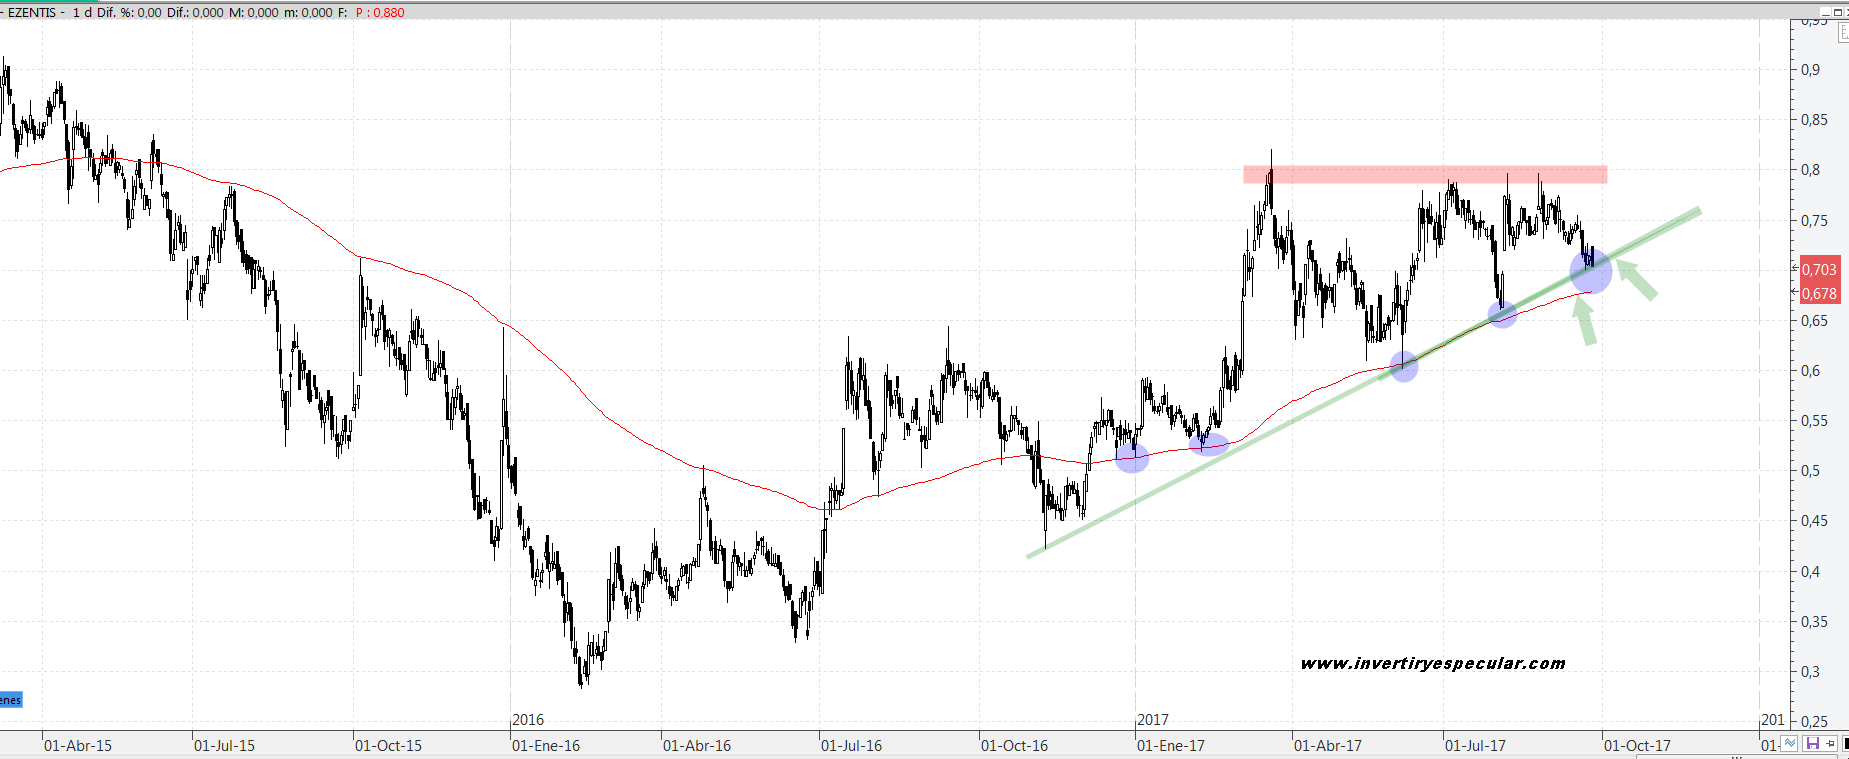This screenshot has height=759, width=1849.
Task: Click the 01-Jul-16 date axis marker
Action: click(x=851, y=745)
